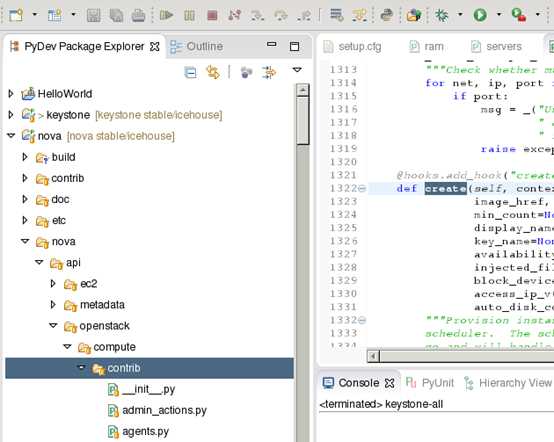Click the Save All toolbar icon
The height and width of the screenshot is (442, 554).
tap(116, 15)
